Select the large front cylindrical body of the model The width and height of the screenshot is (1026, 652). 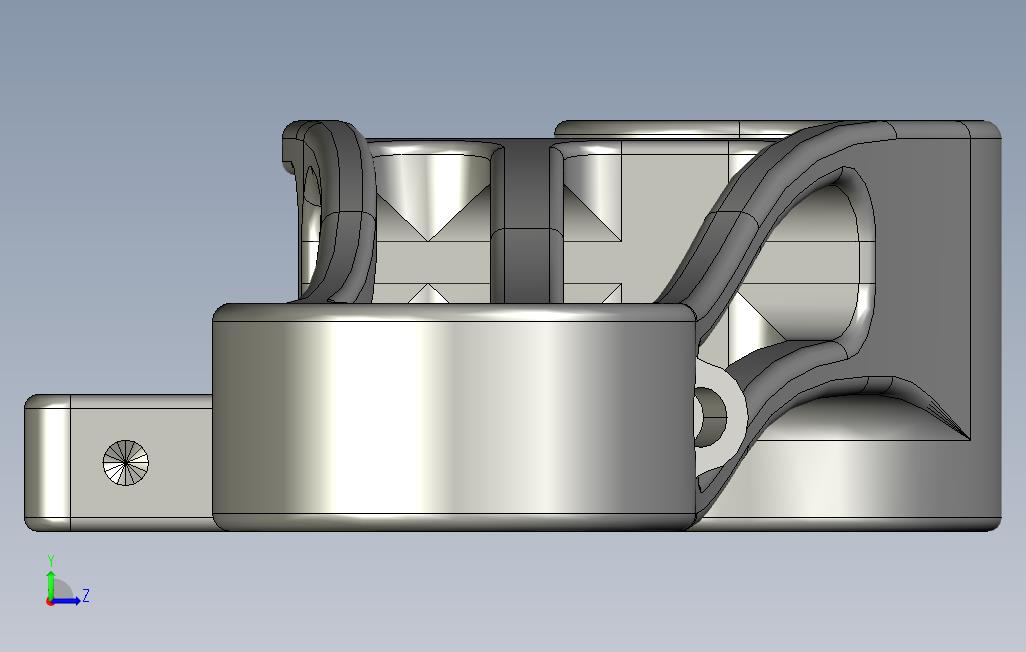pos(455,416)
